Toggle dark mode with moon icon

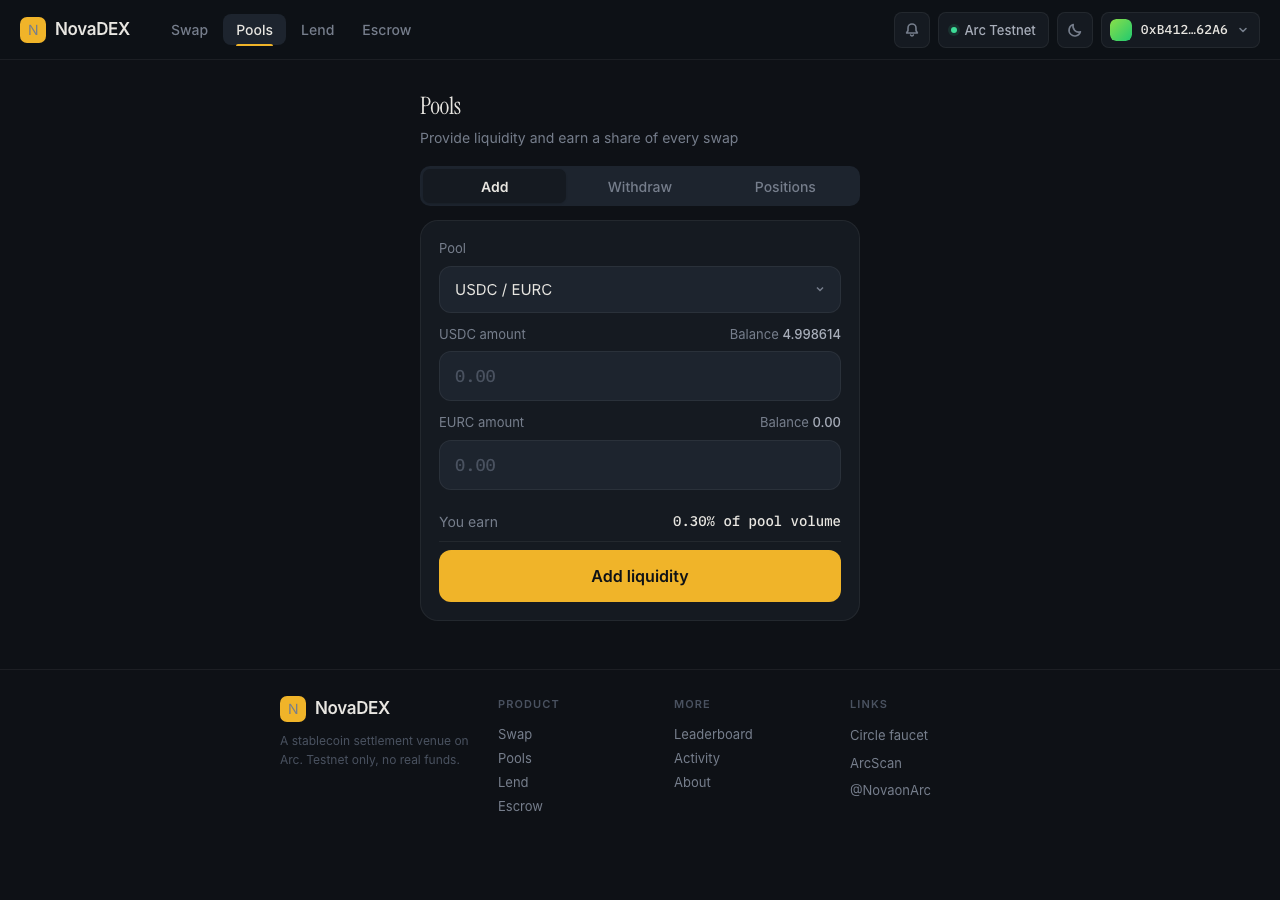click(1075, 30)
